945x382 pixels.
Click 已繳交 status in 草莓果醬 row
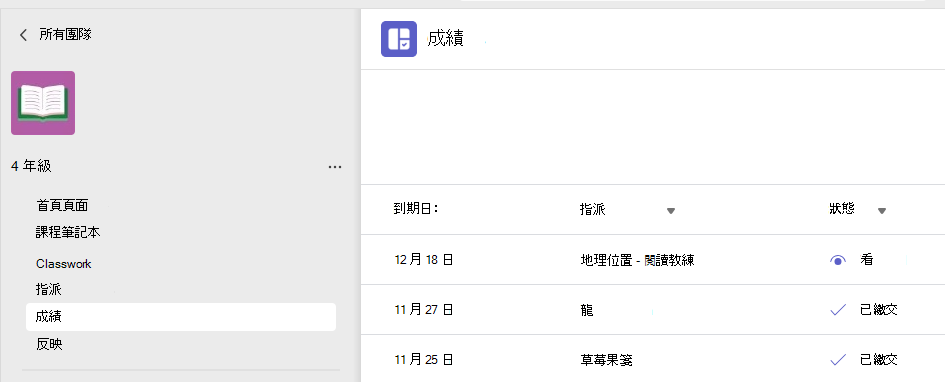879,360
